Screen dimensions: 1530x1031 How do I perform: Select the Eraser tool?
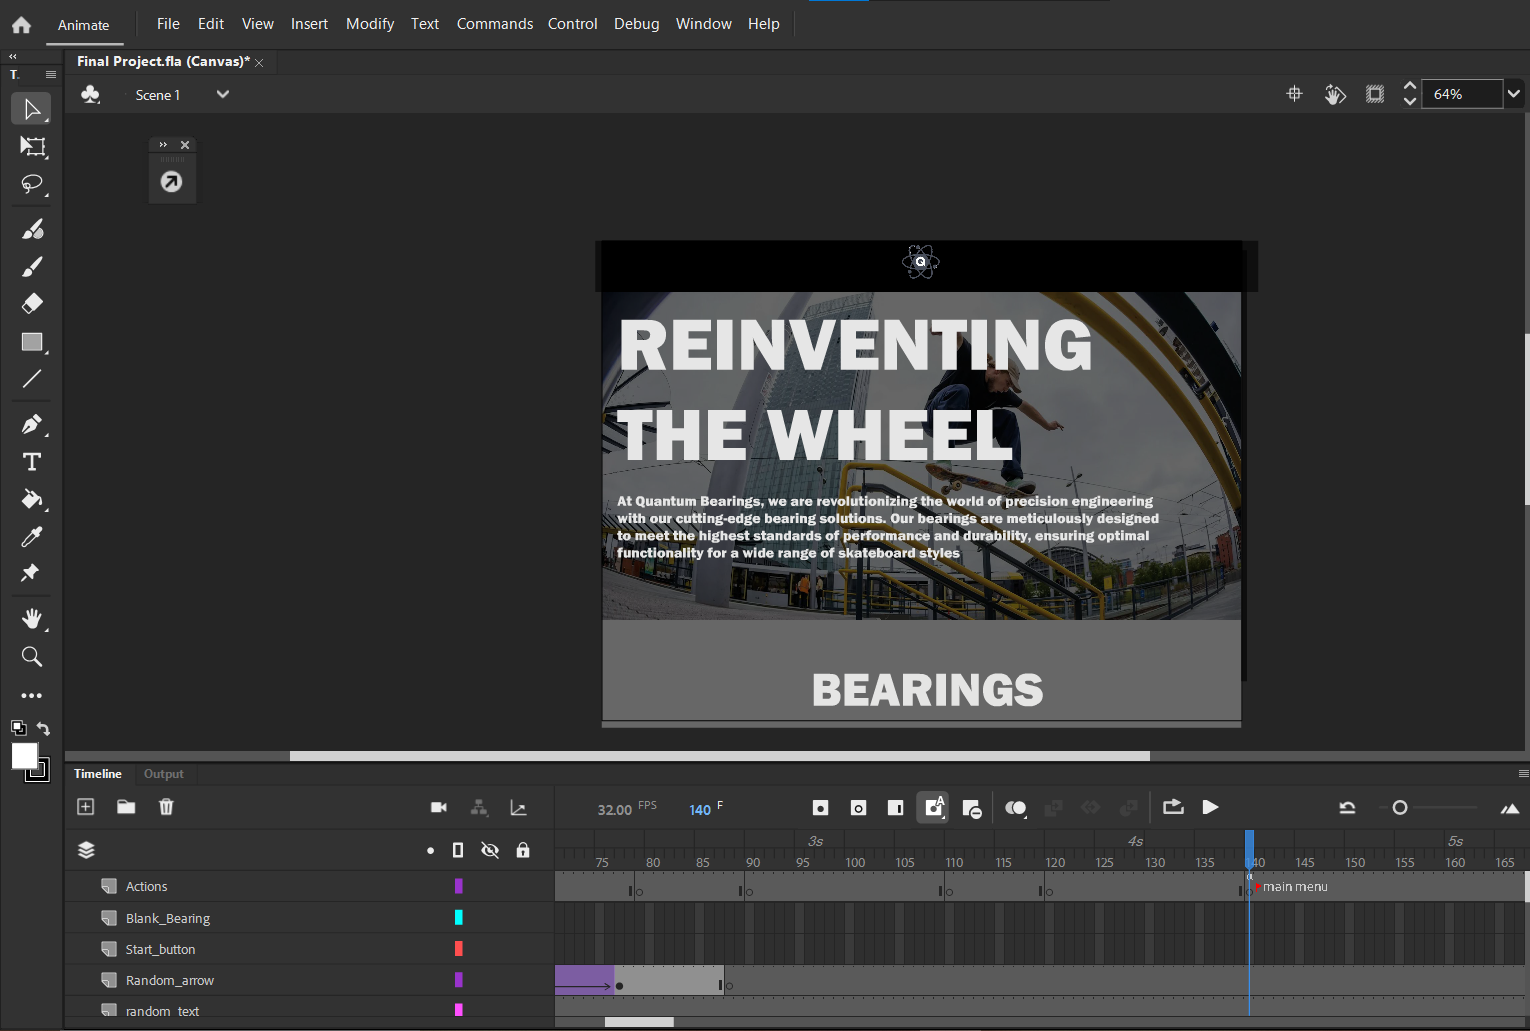[x=32, y=304]
